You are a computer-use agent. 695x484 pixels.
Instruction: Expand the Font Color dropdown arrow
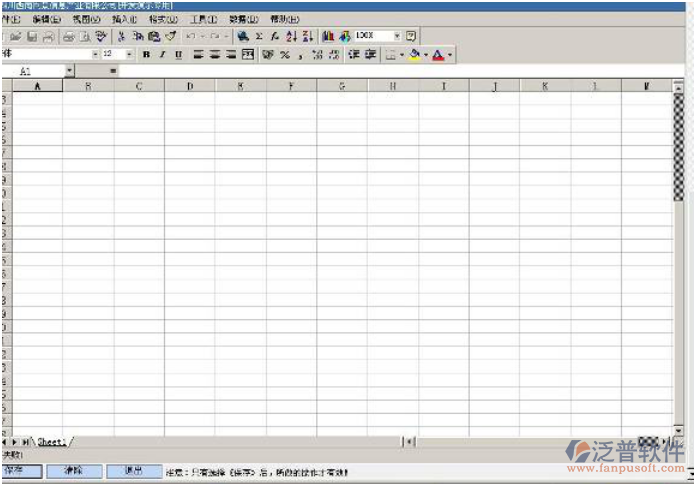(x=450, y=55)
